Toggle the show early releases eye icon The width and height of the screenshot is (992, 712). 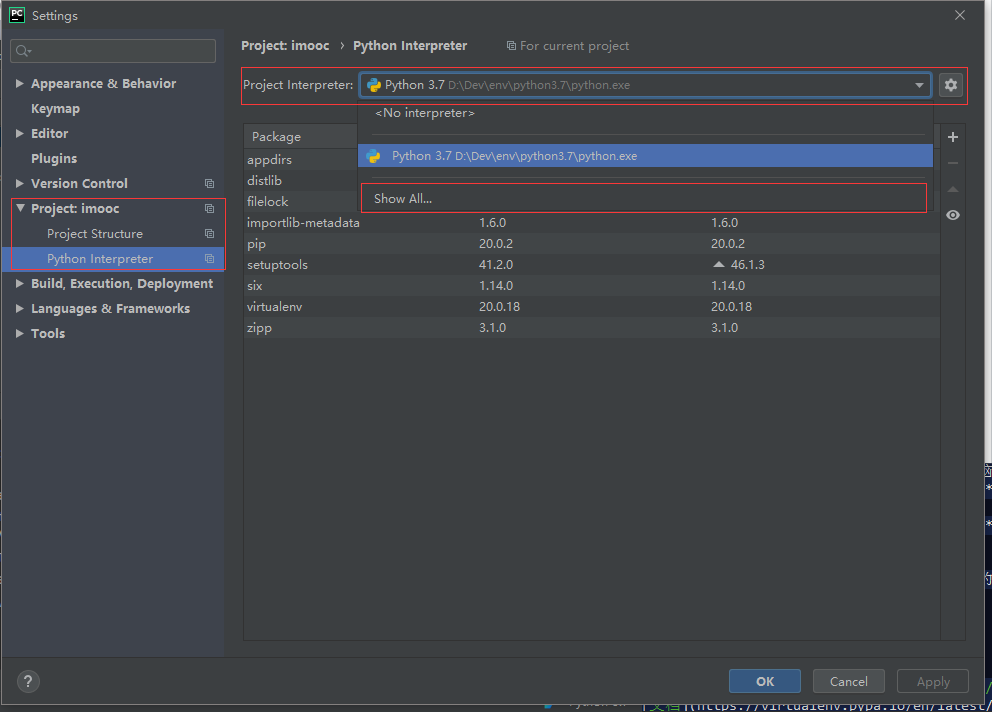[x=953, y=215]
